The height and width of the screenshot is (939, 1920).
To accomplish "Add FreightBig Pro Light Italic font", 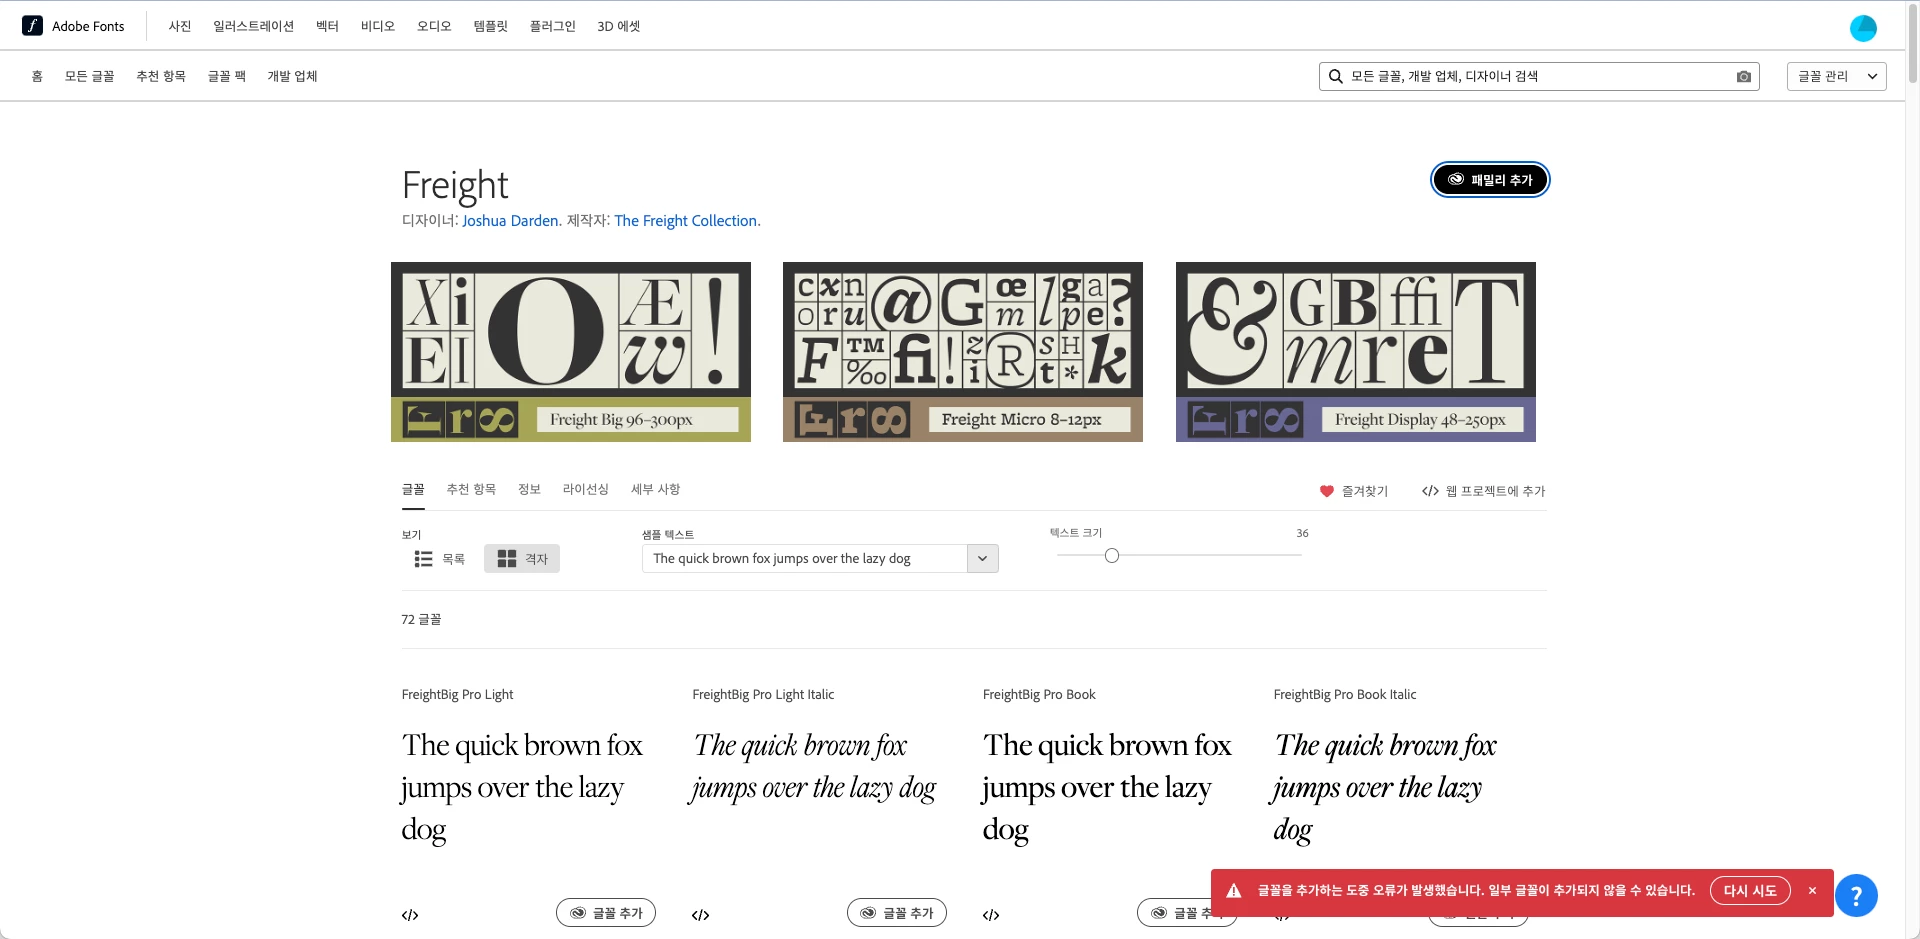I will pyautogui.click(x=897, y=913).
